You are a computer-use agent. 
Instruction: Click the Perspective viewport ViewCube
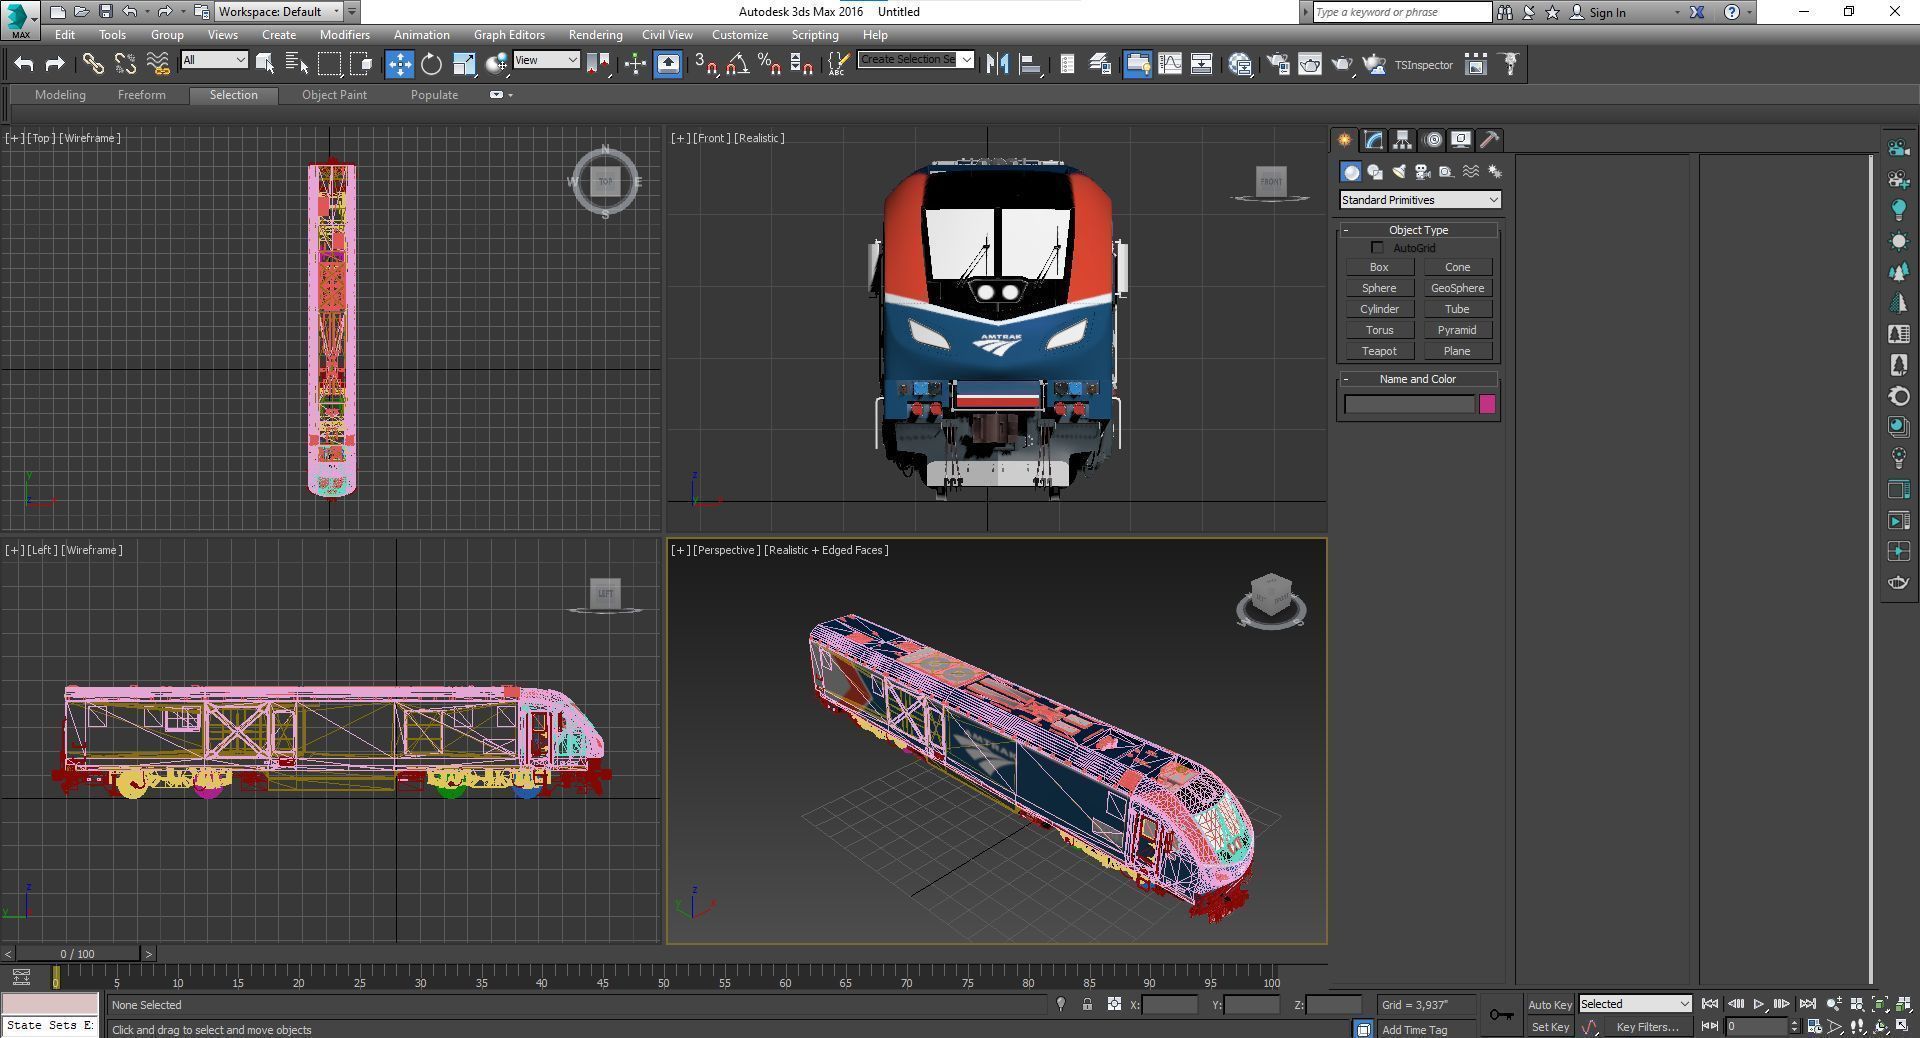pos(1270,600)
